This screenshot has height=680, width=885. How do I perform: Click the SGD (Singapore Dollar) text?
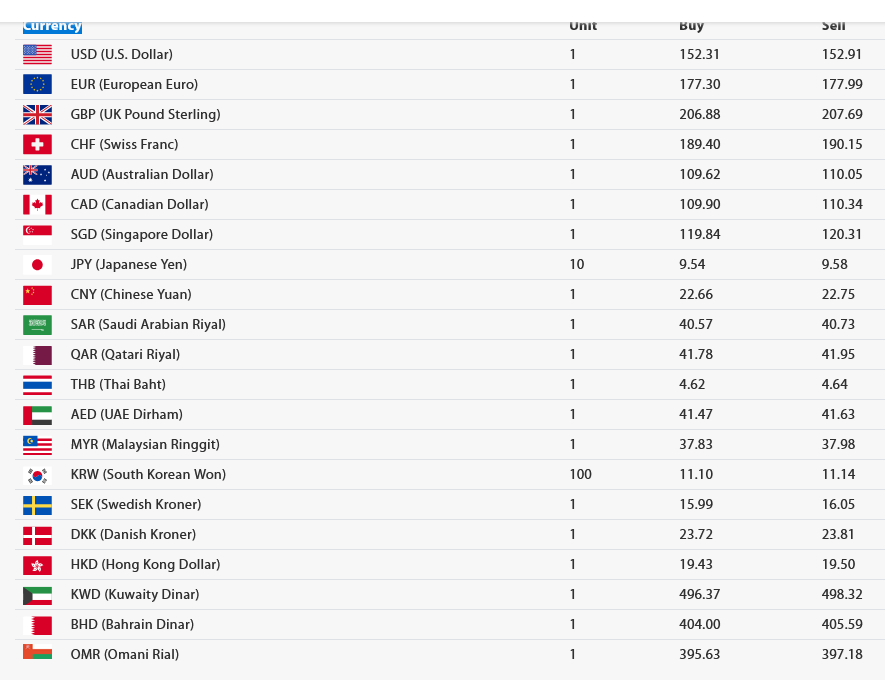(x=142, y=234)
